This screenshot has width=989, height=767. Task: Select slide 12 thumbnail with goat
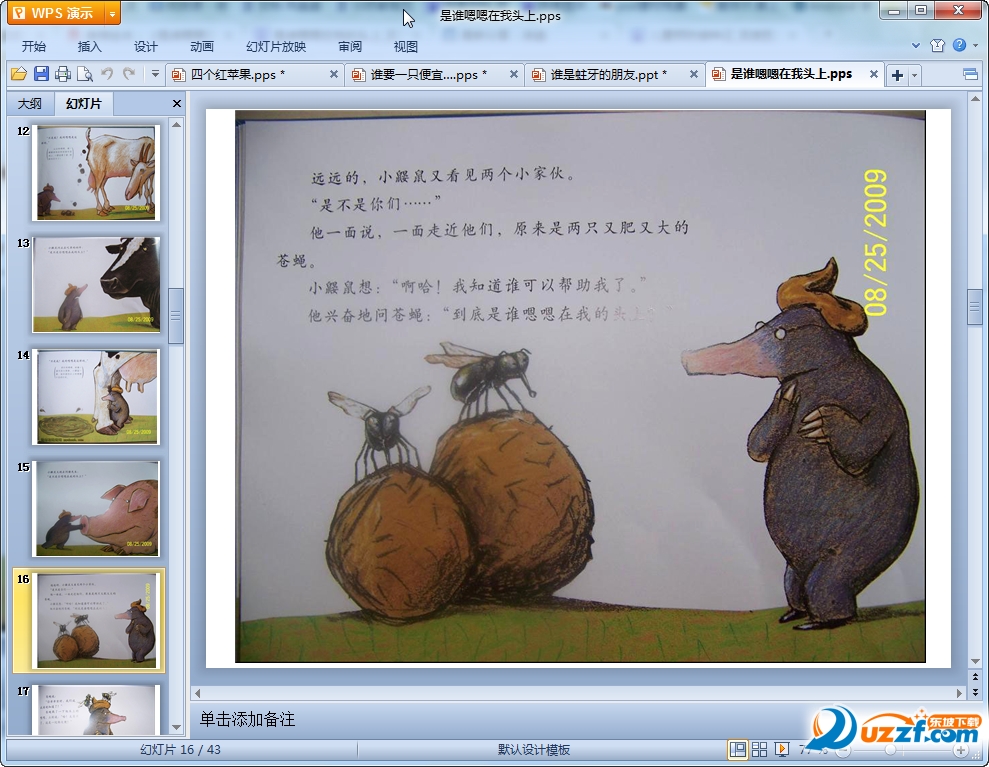95,172
